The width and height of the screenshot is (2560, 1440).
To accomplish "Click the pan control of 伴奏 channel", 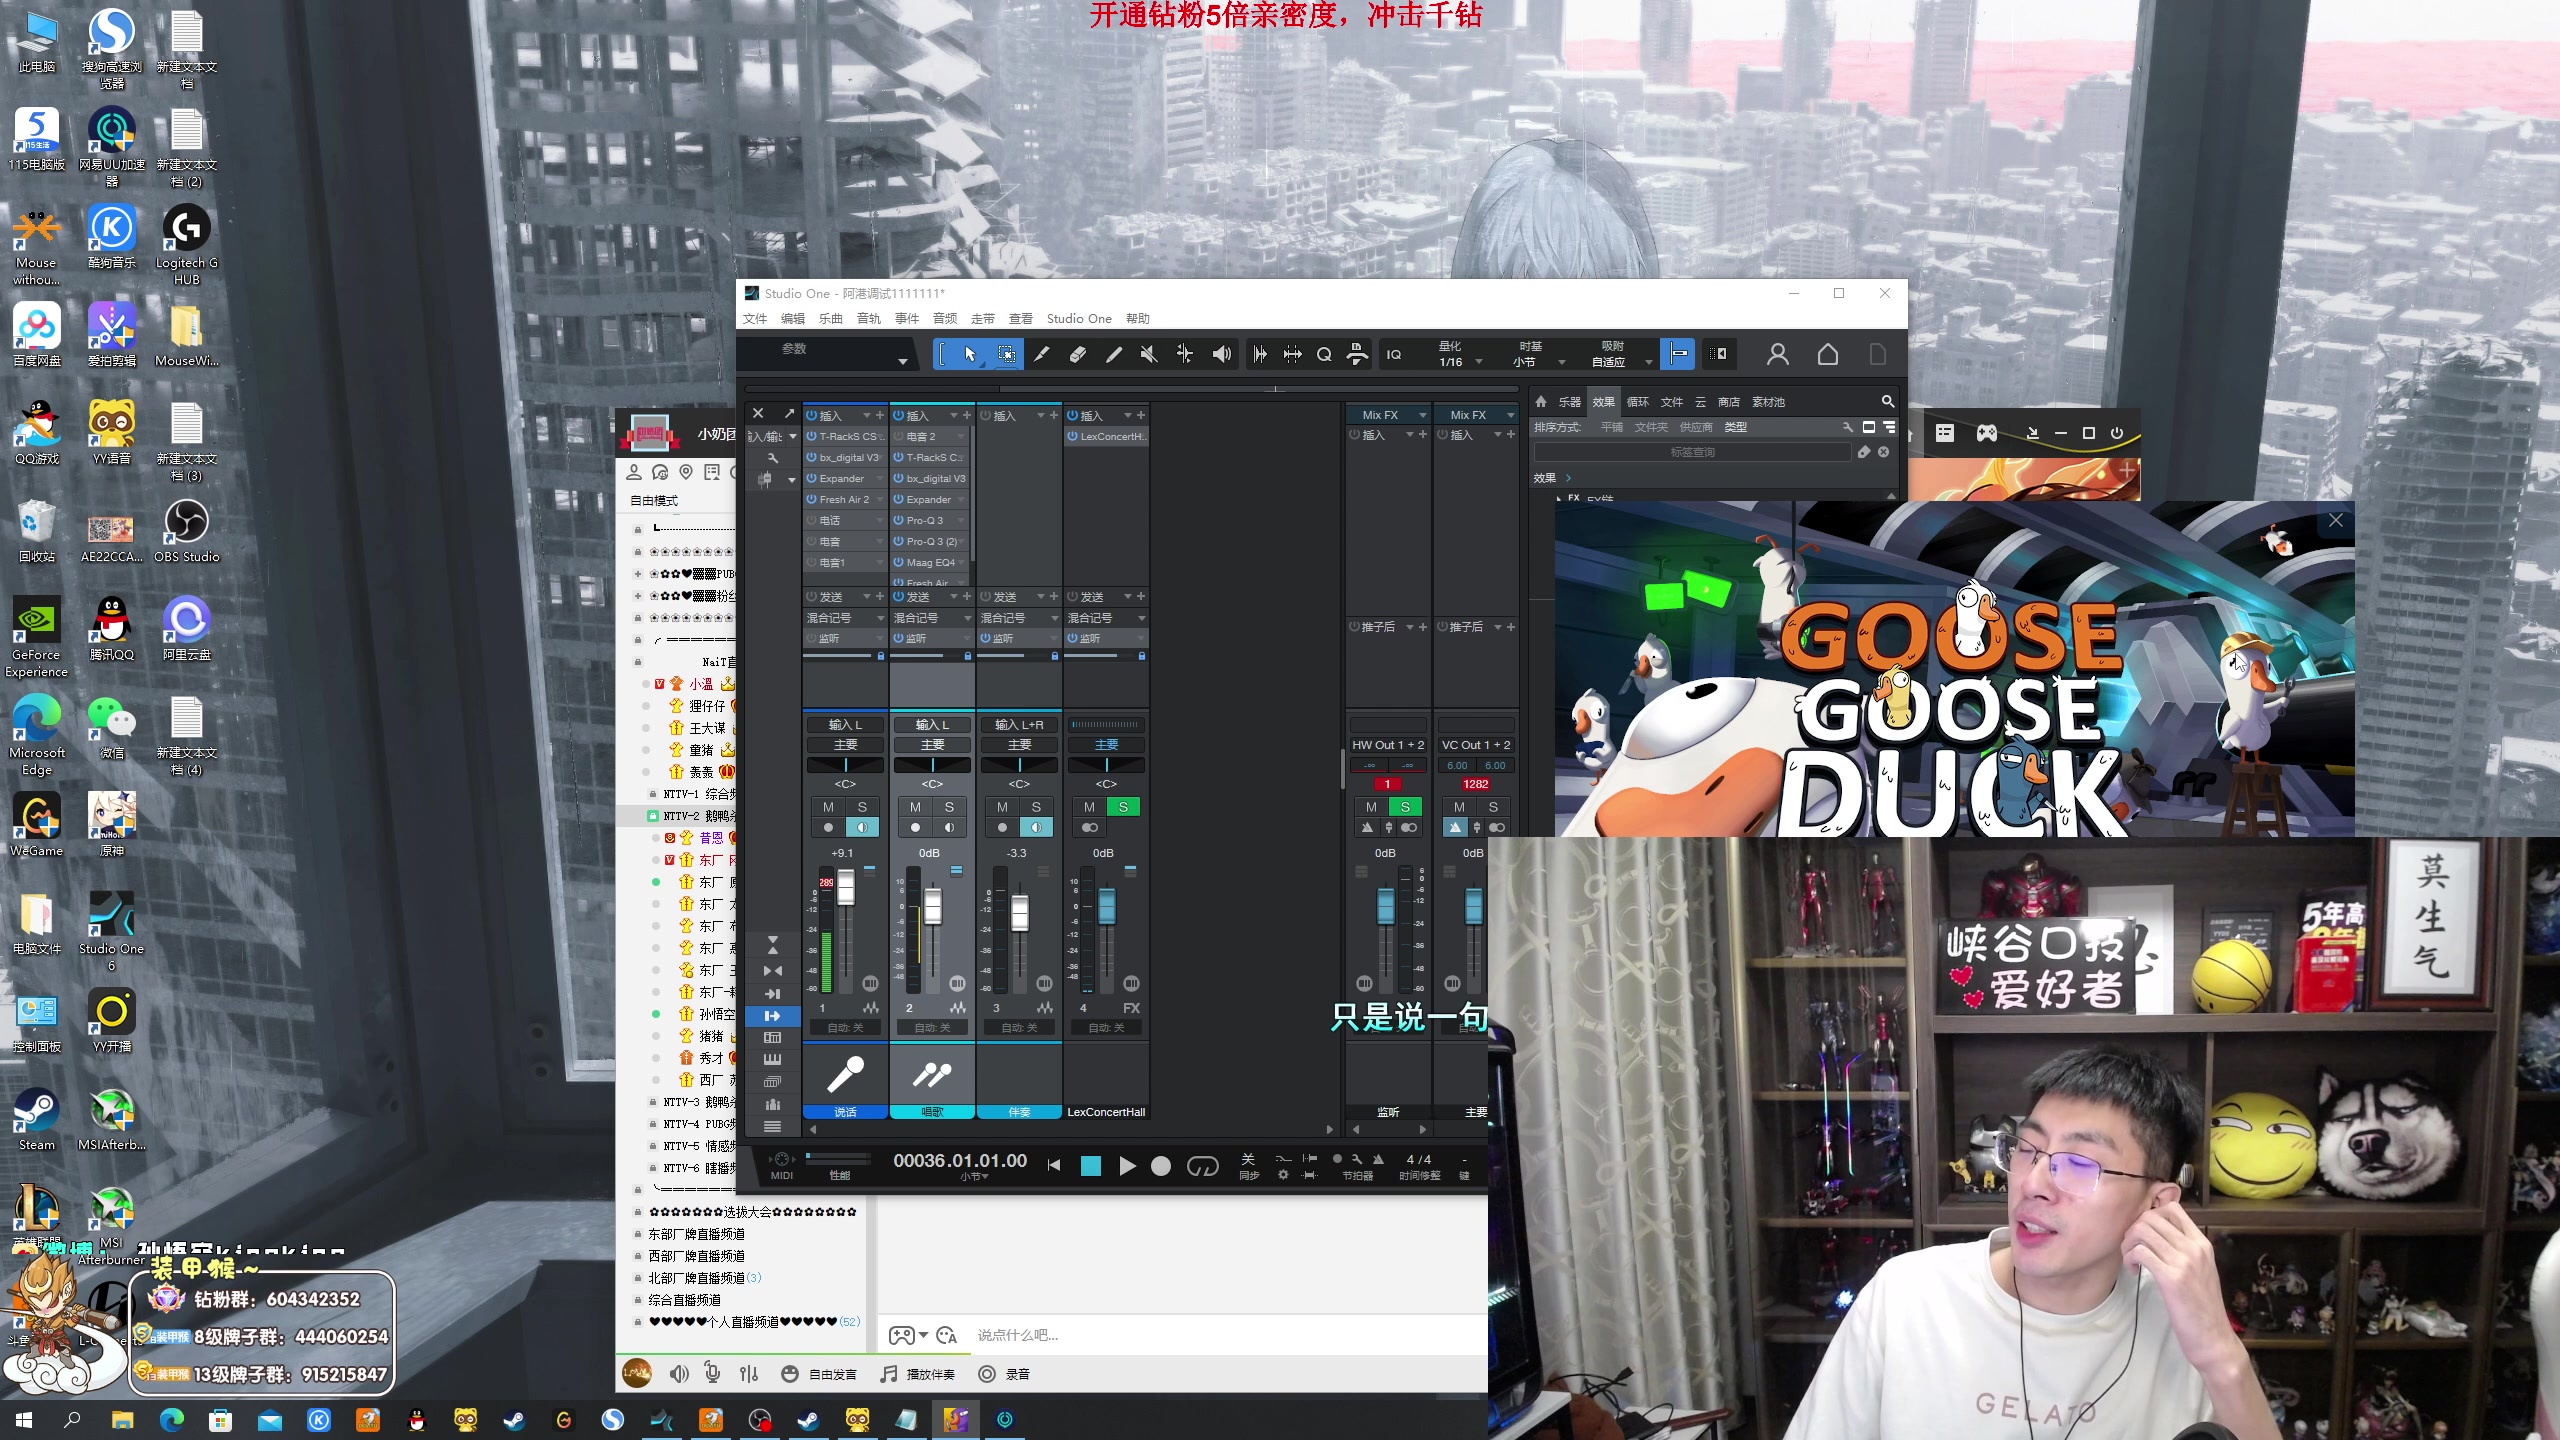I will pos(1019,765).
